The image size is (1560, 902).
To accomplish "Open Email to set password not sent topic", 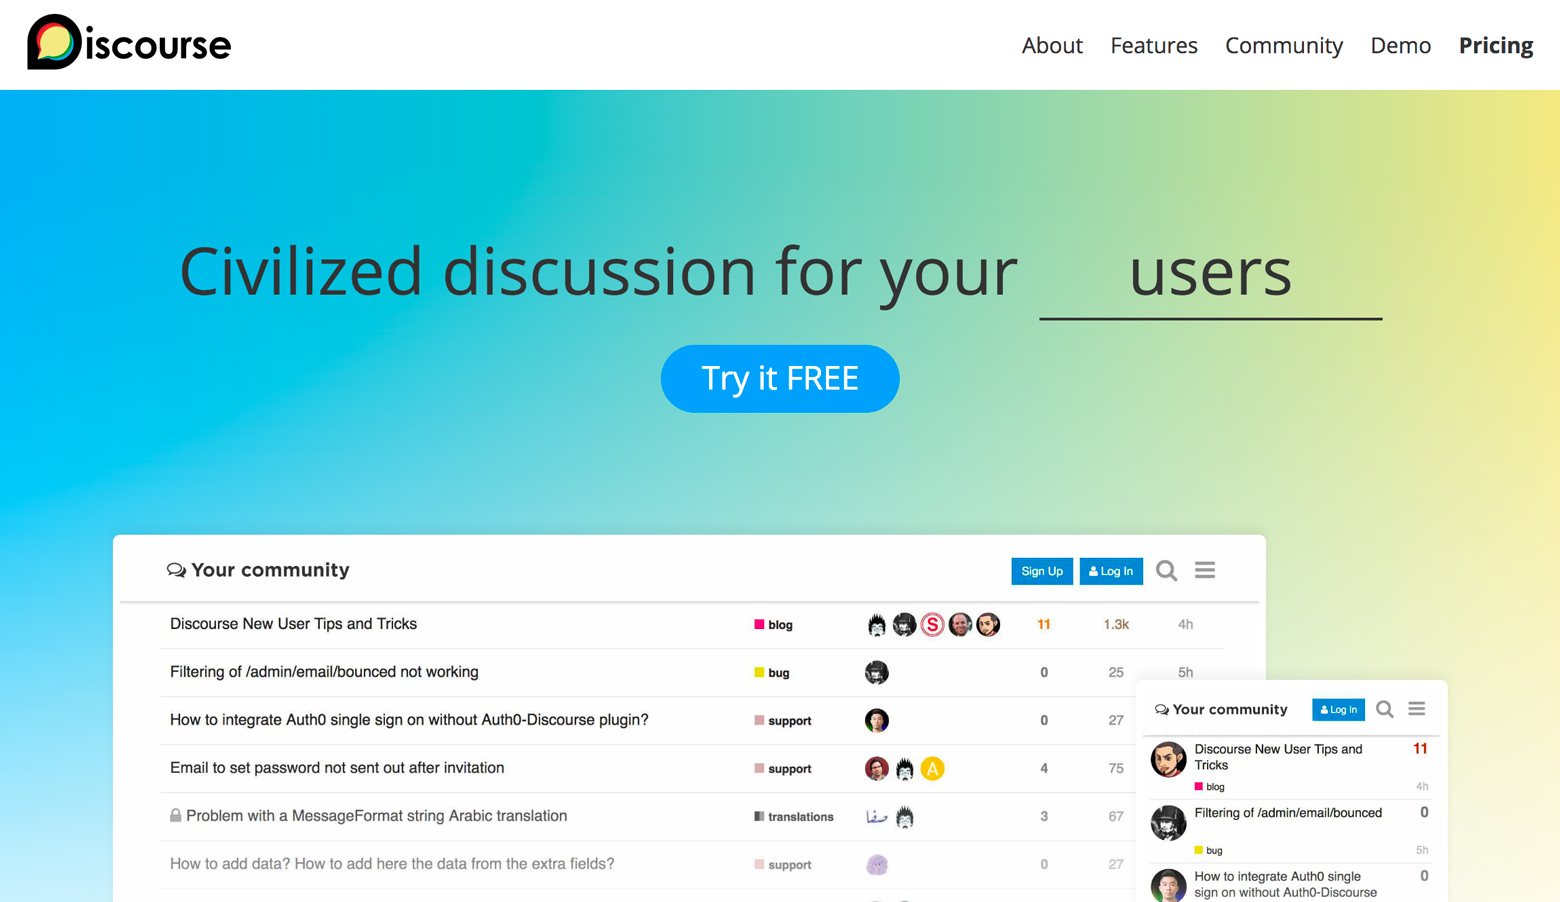I will pyautogui.click(x=337, y=768).
